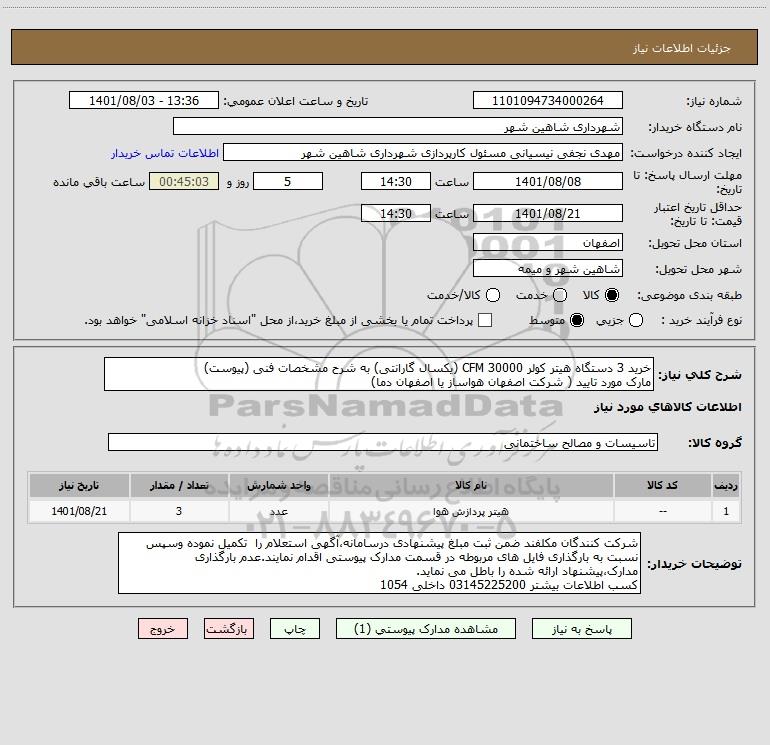Click the buyer name field شهرداری شاهین شهر
The width and height of the screenshot is (770, 745).
[398, 127]
